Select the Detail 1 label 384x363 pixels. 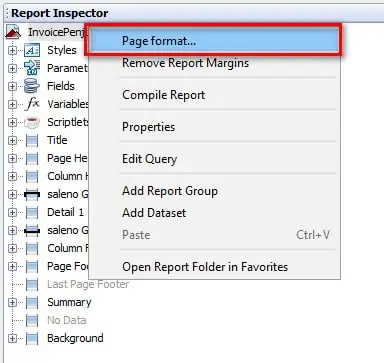coord(65,212)
